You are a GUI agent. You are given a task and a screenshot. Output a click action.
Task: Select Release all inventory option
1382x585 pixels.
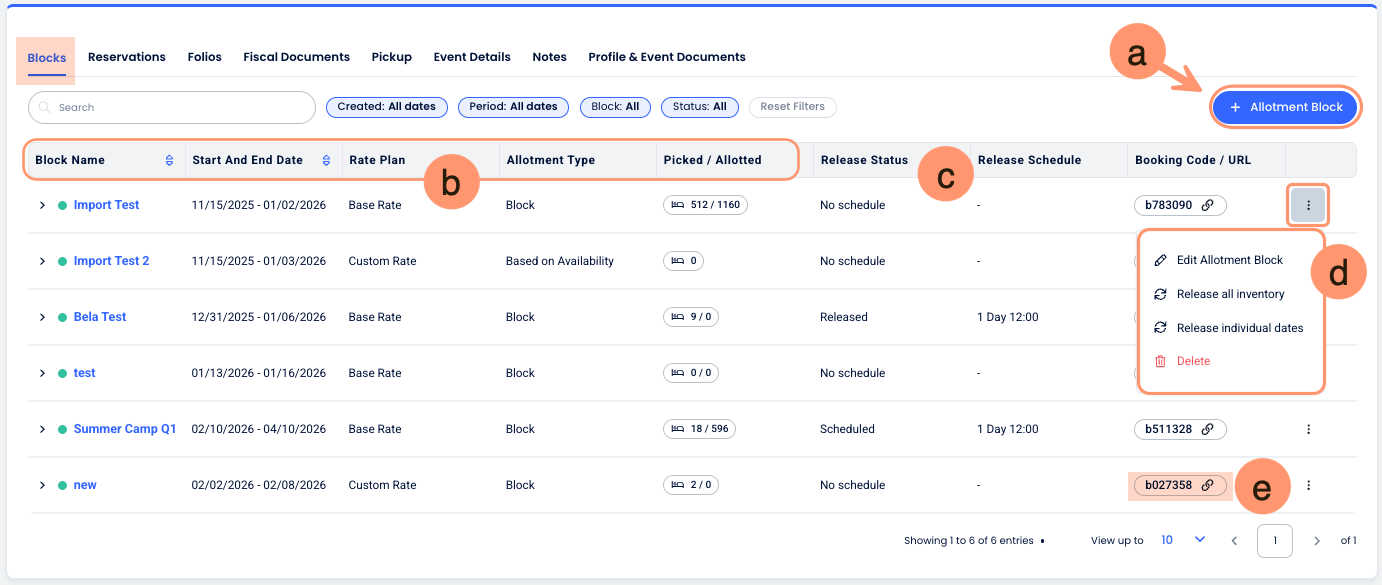1230,294
